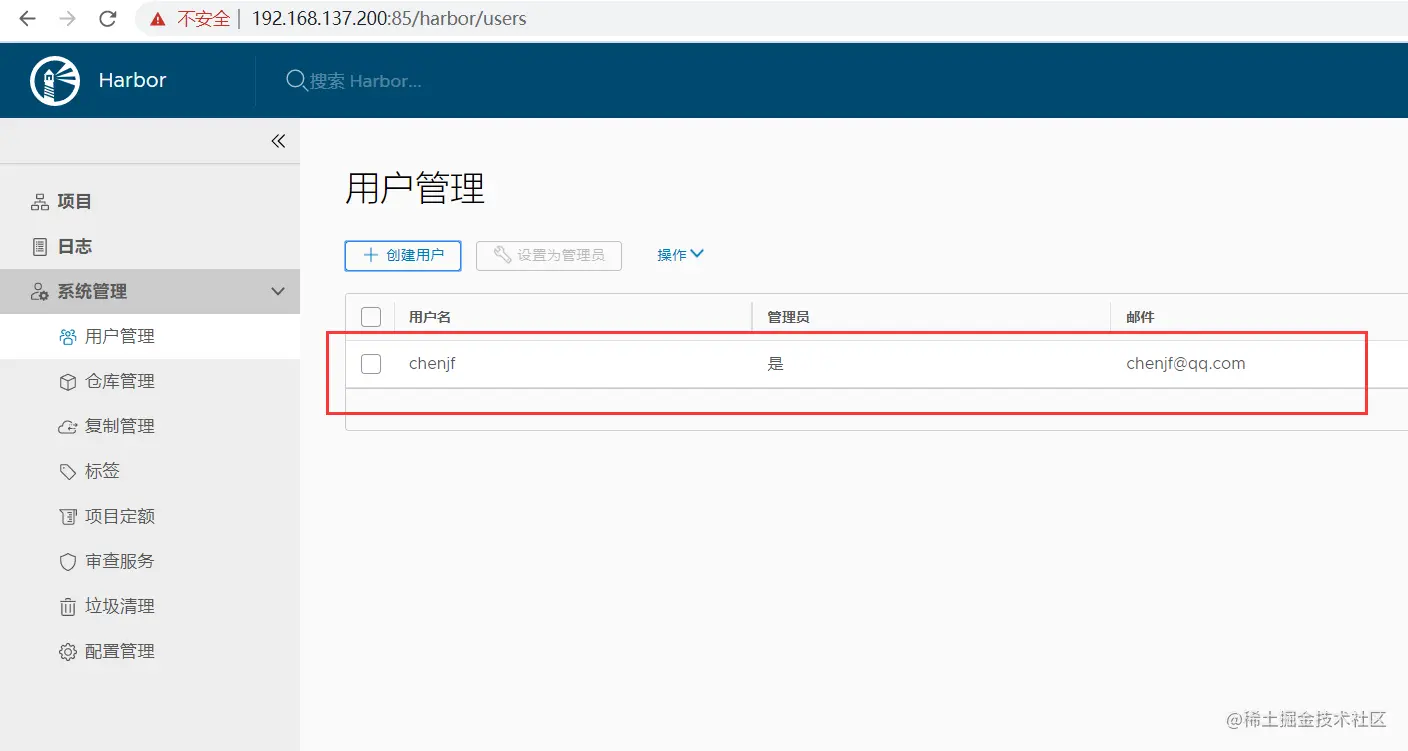
Task: Click the 创建用户 button
Action: [403, 255]
